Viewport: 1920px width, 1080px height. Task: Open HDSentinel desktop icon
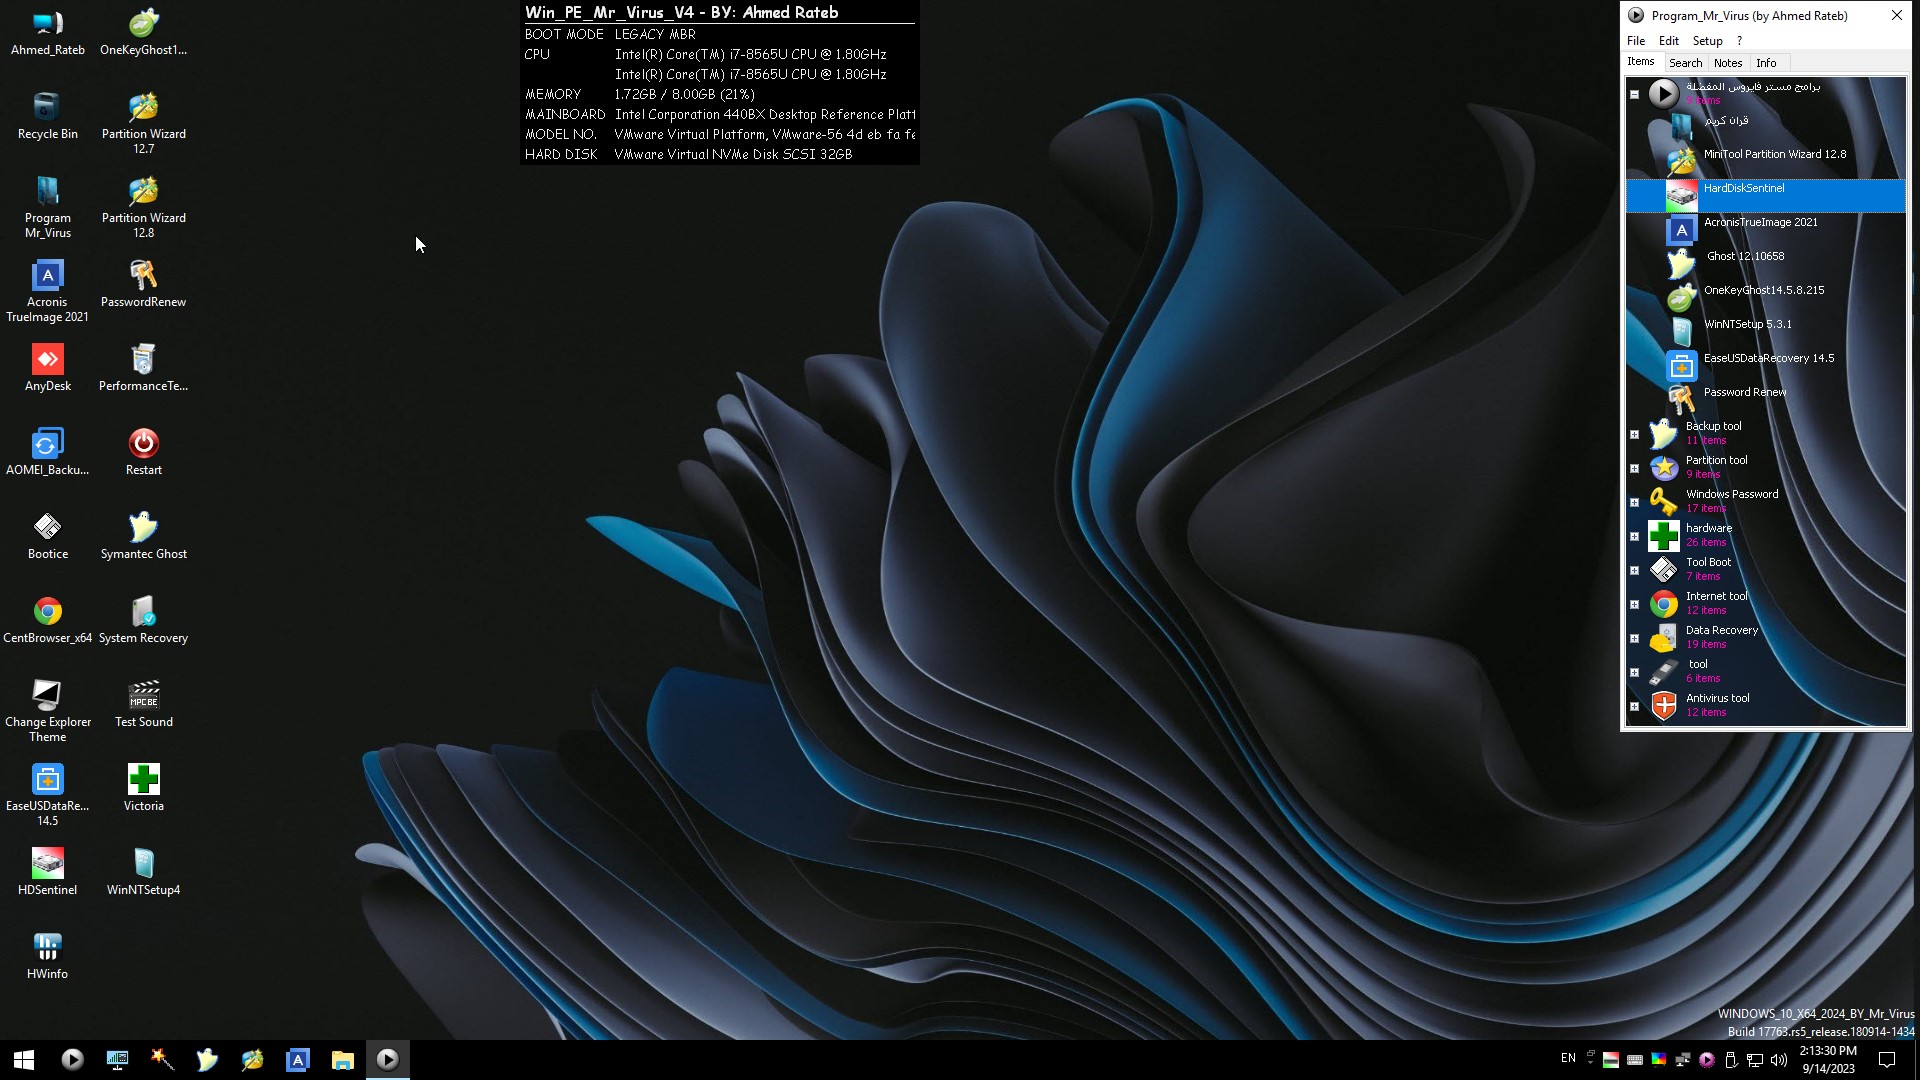pyautogui.click(x=47, y=873)
